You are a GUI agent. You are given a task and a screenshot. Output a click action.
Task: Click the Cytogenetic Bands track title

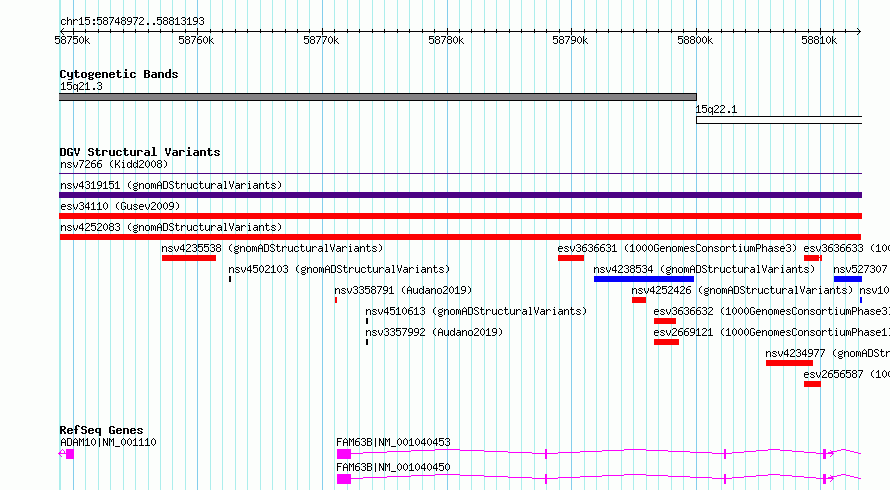point(119,74)
